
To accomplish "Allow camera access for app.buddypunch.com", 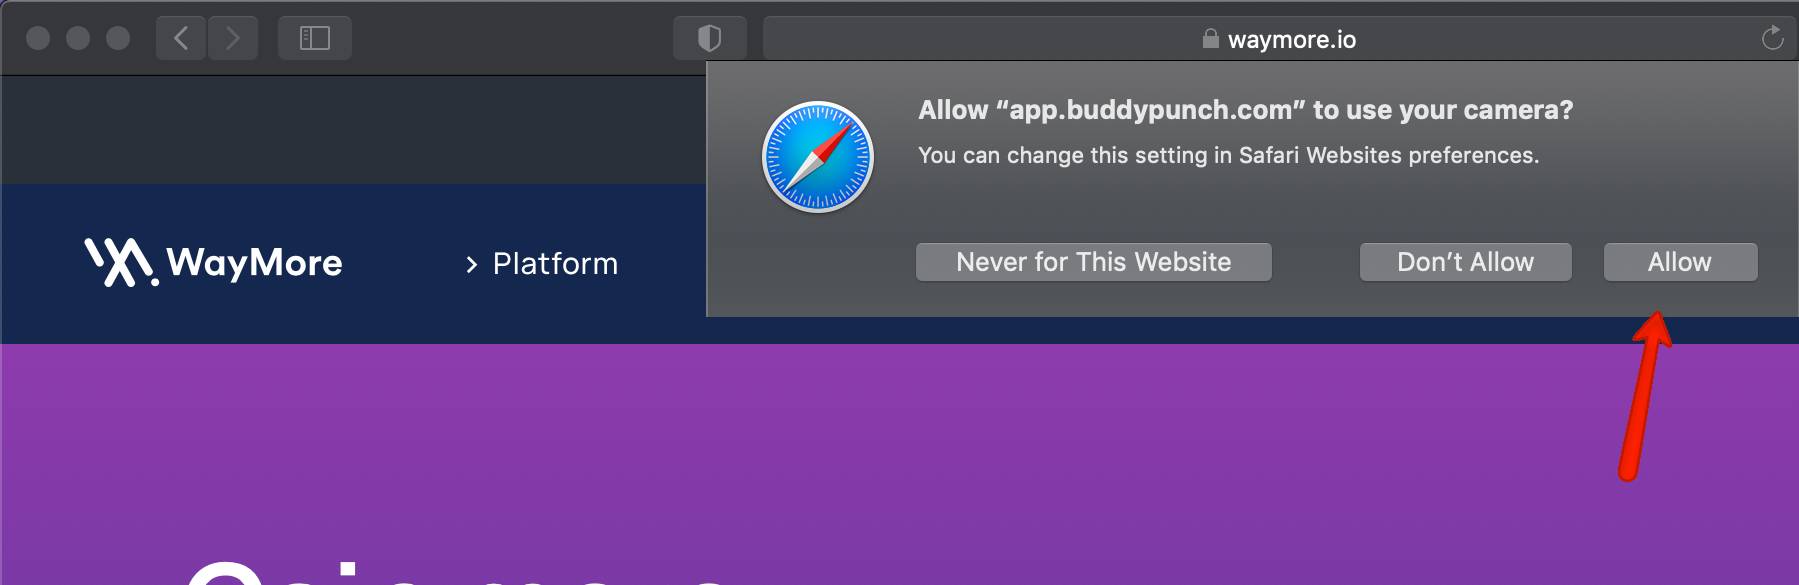I will tap(1680, 262).
